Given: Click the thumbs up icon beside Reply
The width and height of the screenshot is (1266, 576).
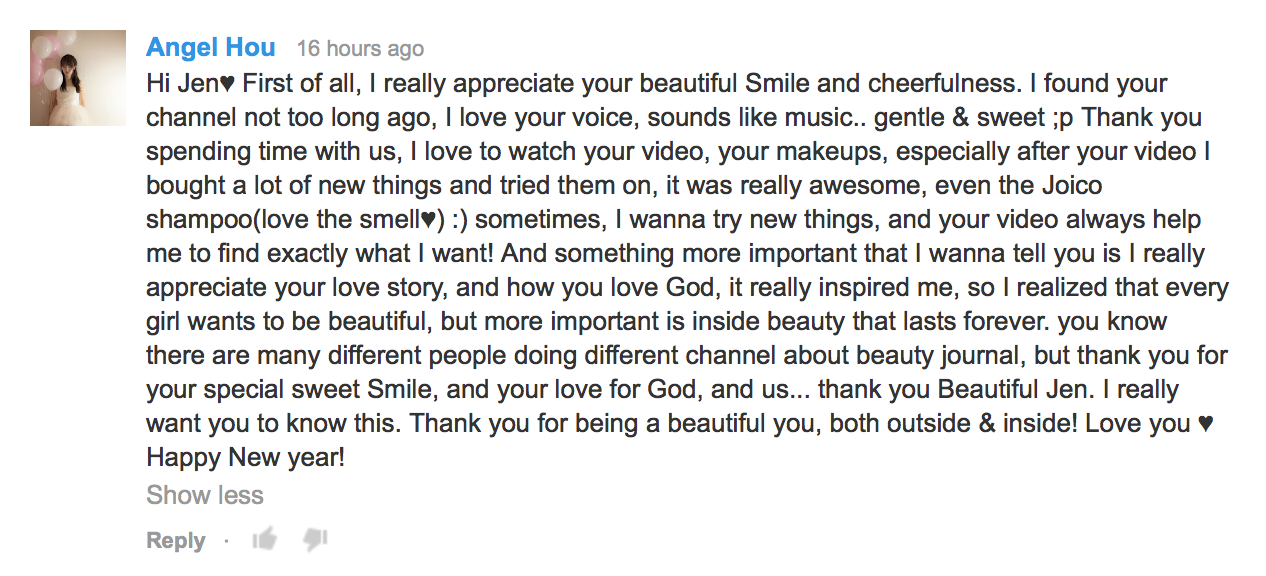Looking at the screenshot, I should coord(265,540).
